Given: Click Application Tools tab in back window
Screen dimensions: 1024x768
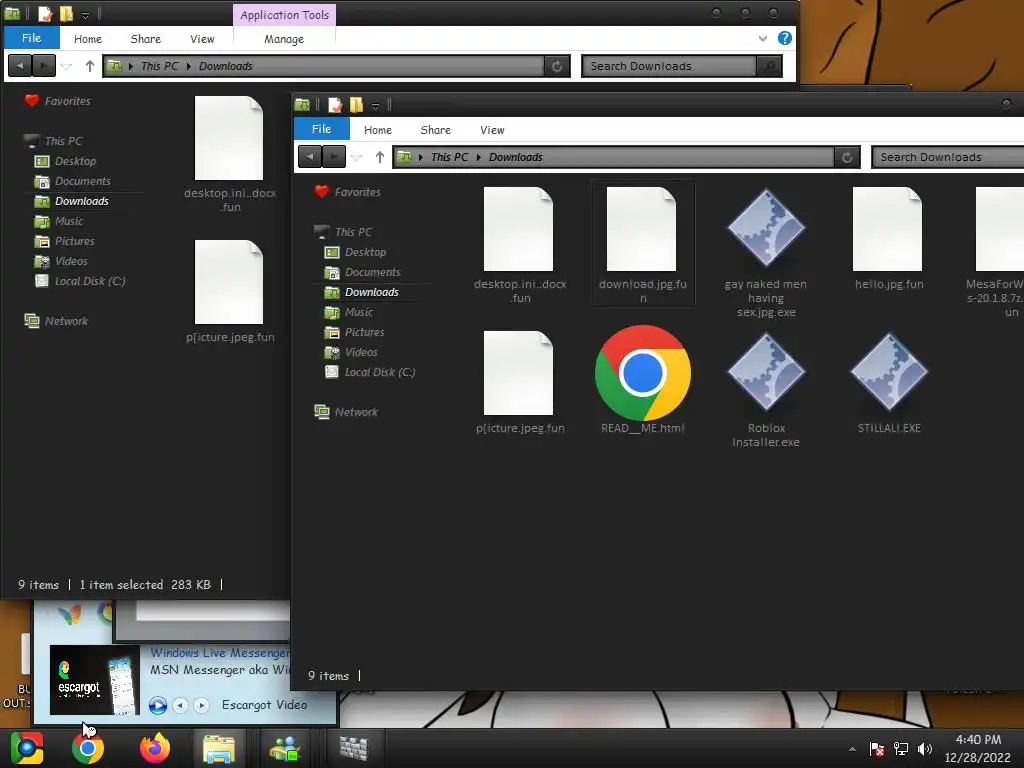Looking at the screenshot, I should click(284, 15).
